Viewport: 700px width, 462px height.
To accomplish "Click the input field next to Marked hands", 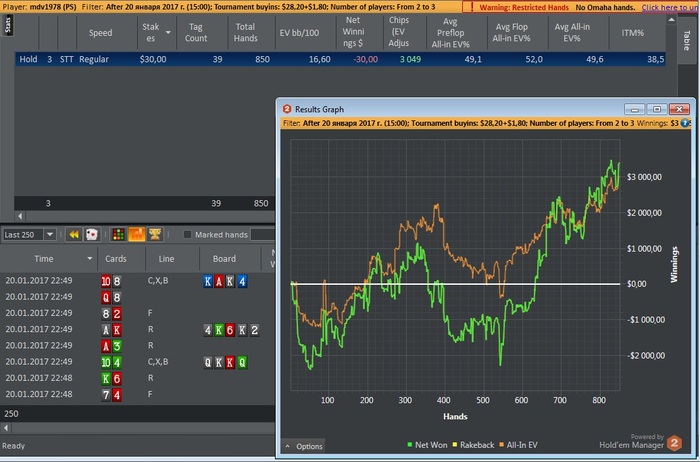I will [x=262, y=234].
